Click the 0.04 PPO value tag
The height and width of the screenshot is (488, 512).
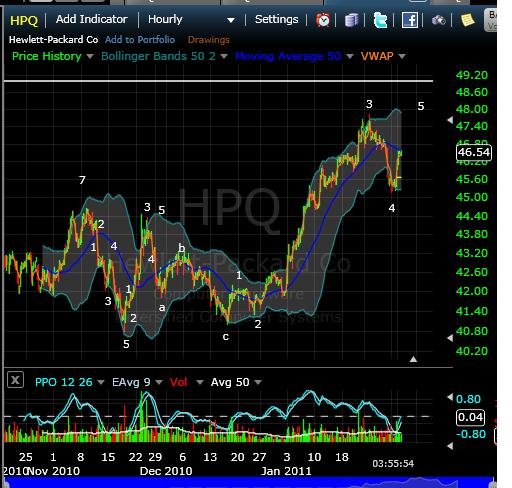(470, 417)
